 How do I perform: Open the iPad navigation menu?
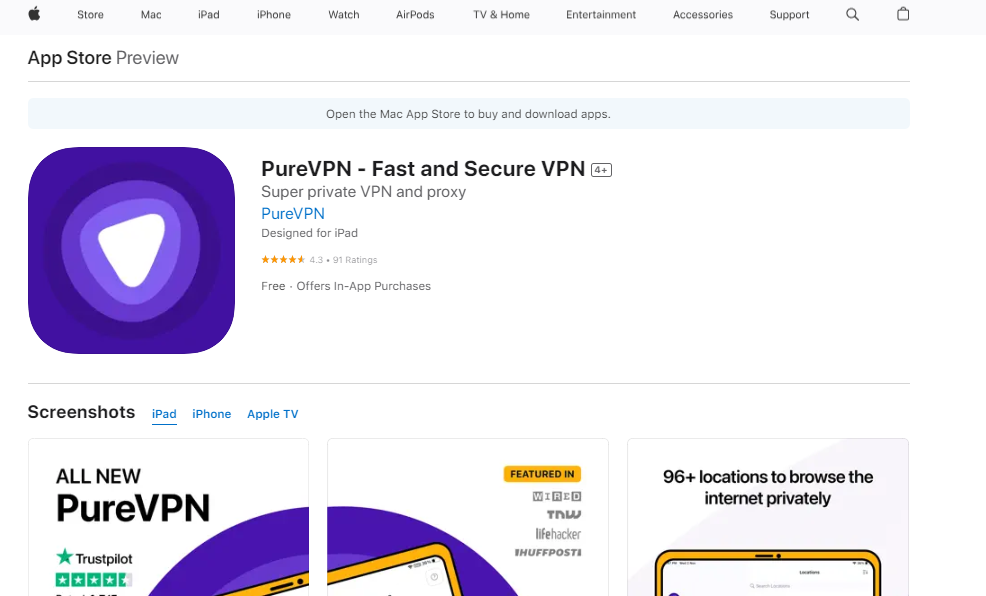pyautogui.click(x=208, y=15)
